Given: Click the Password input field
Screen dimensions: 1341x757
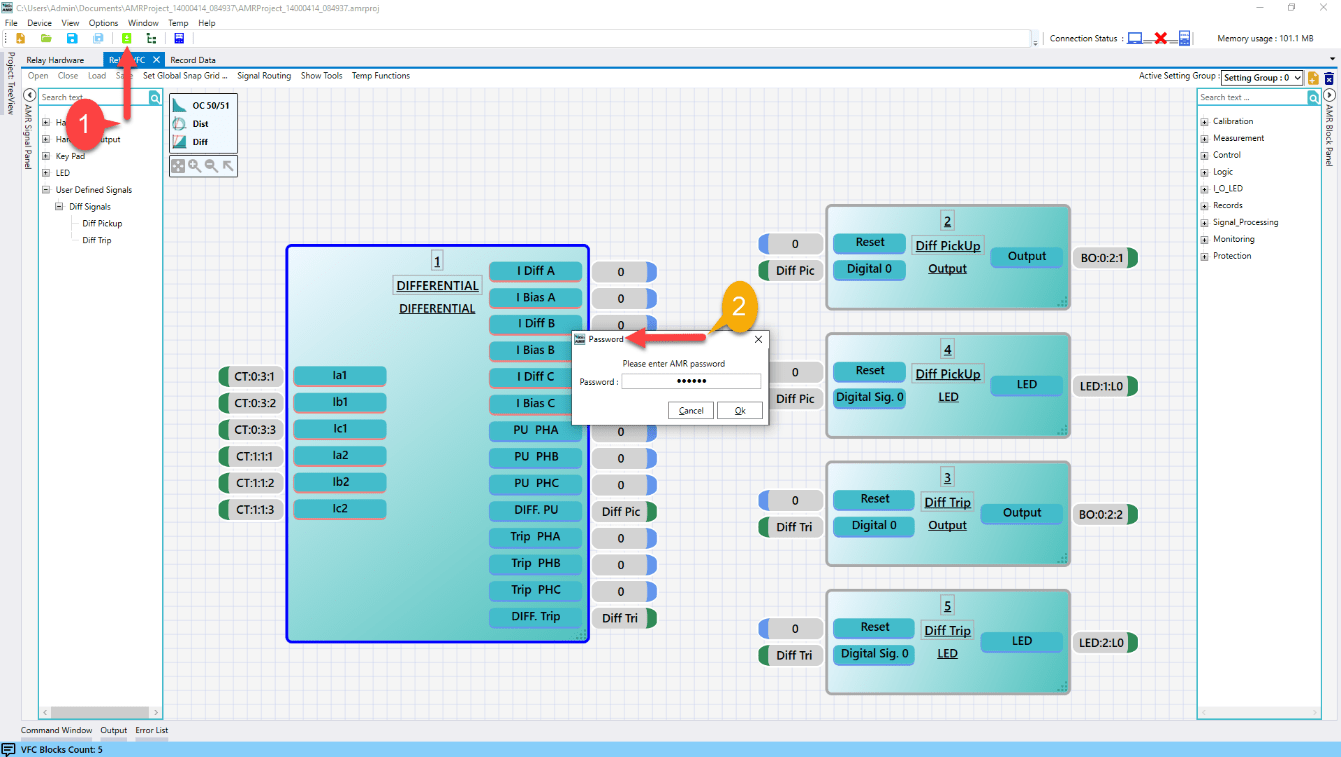Looking at the screenshot, I should pyautogui.click(x=691, y=381).
